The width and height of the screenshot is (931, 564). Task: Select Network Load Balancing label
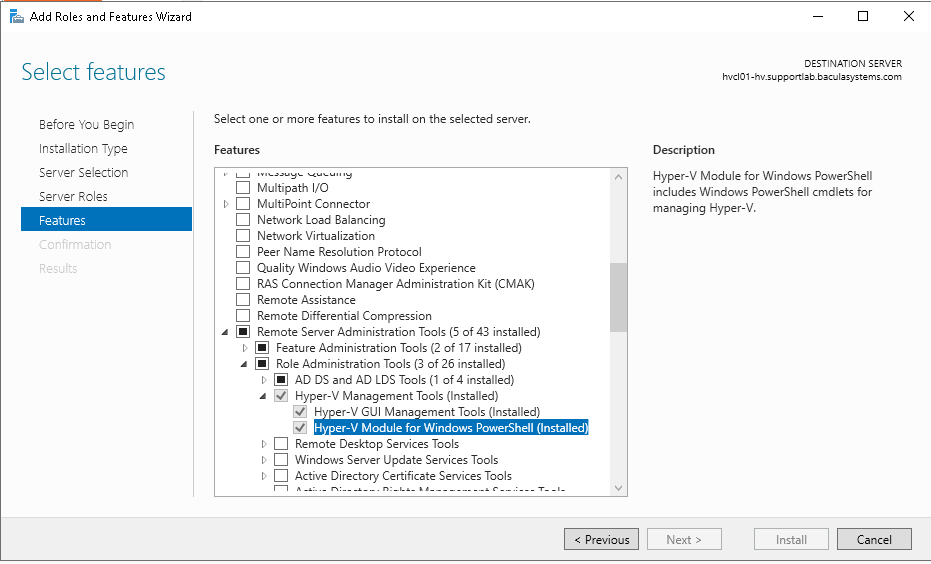pyautogui.click(x=321, y=220)
